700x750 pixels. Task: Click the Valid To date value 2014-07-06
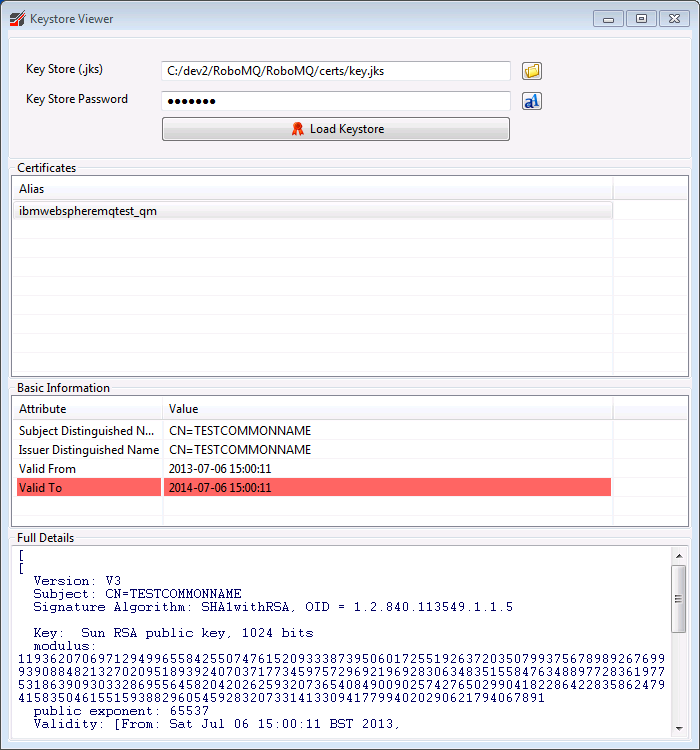pos(220,488)
